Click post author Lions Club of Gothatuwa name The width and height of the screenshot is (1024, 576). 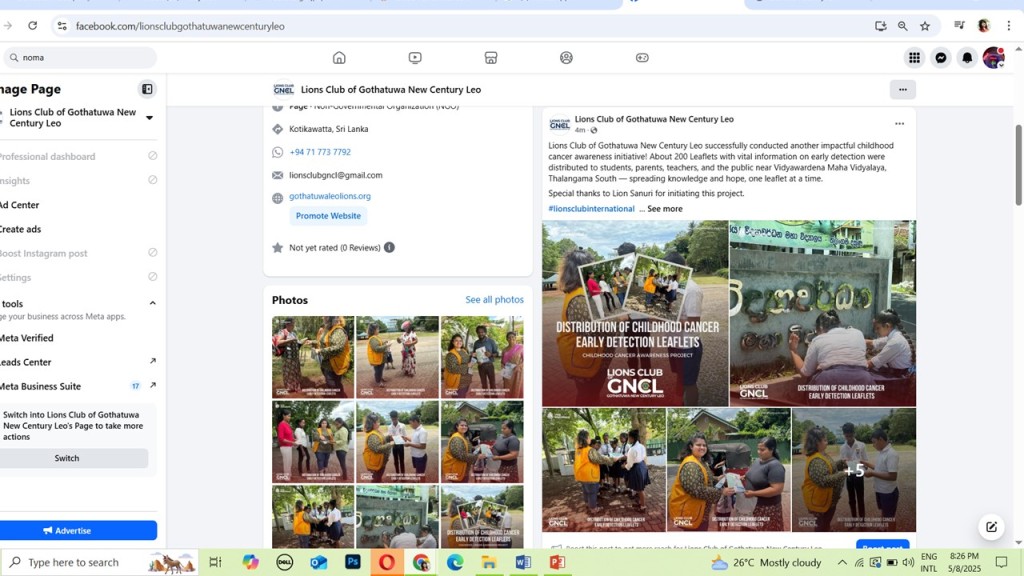point(654,119)
